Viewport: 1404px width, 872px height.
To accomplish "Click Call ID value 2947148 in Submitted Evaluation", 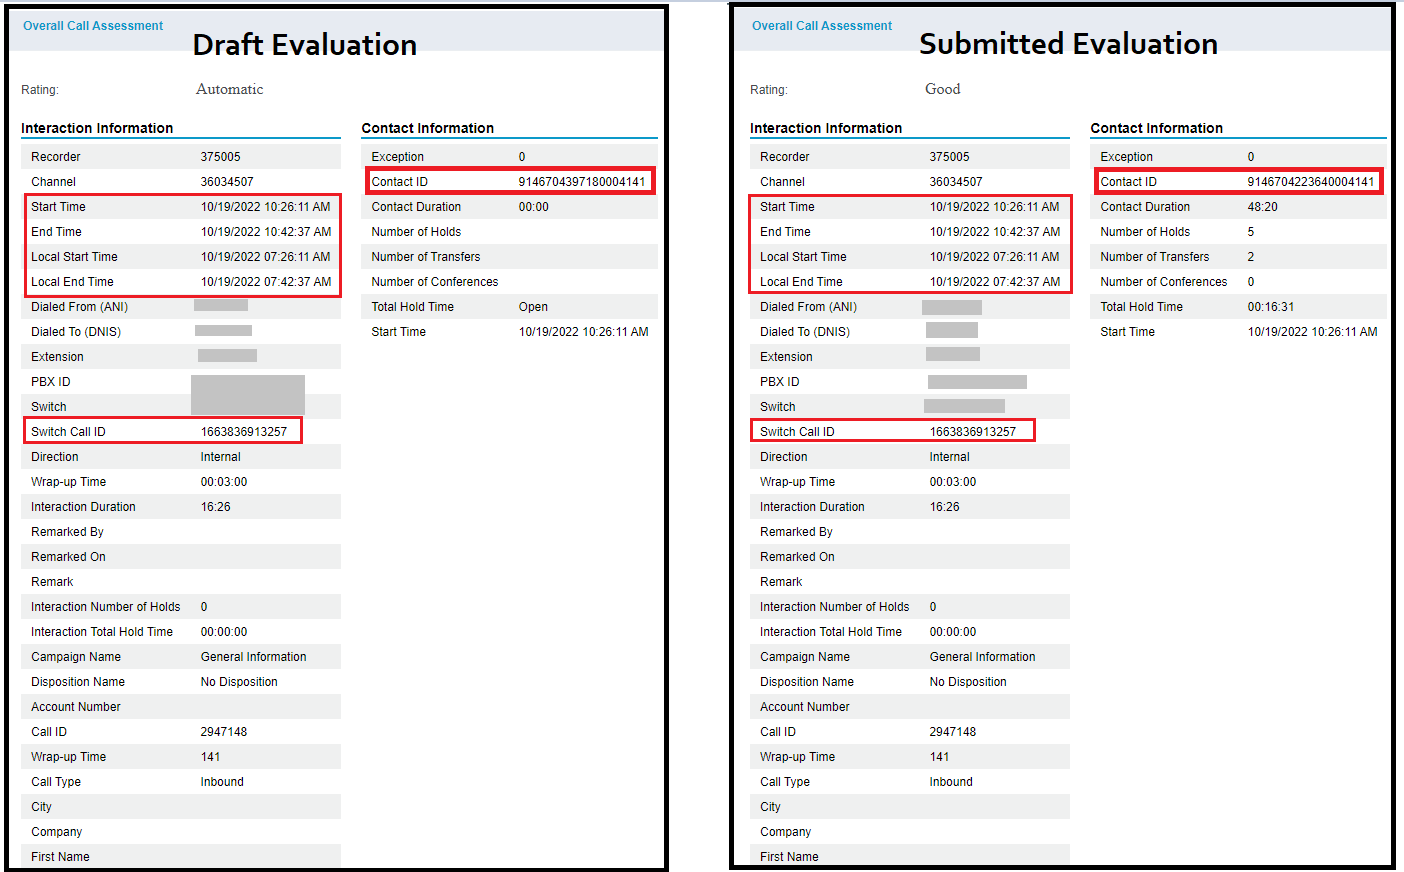I will pyautogui.click(x=953, y=732).
